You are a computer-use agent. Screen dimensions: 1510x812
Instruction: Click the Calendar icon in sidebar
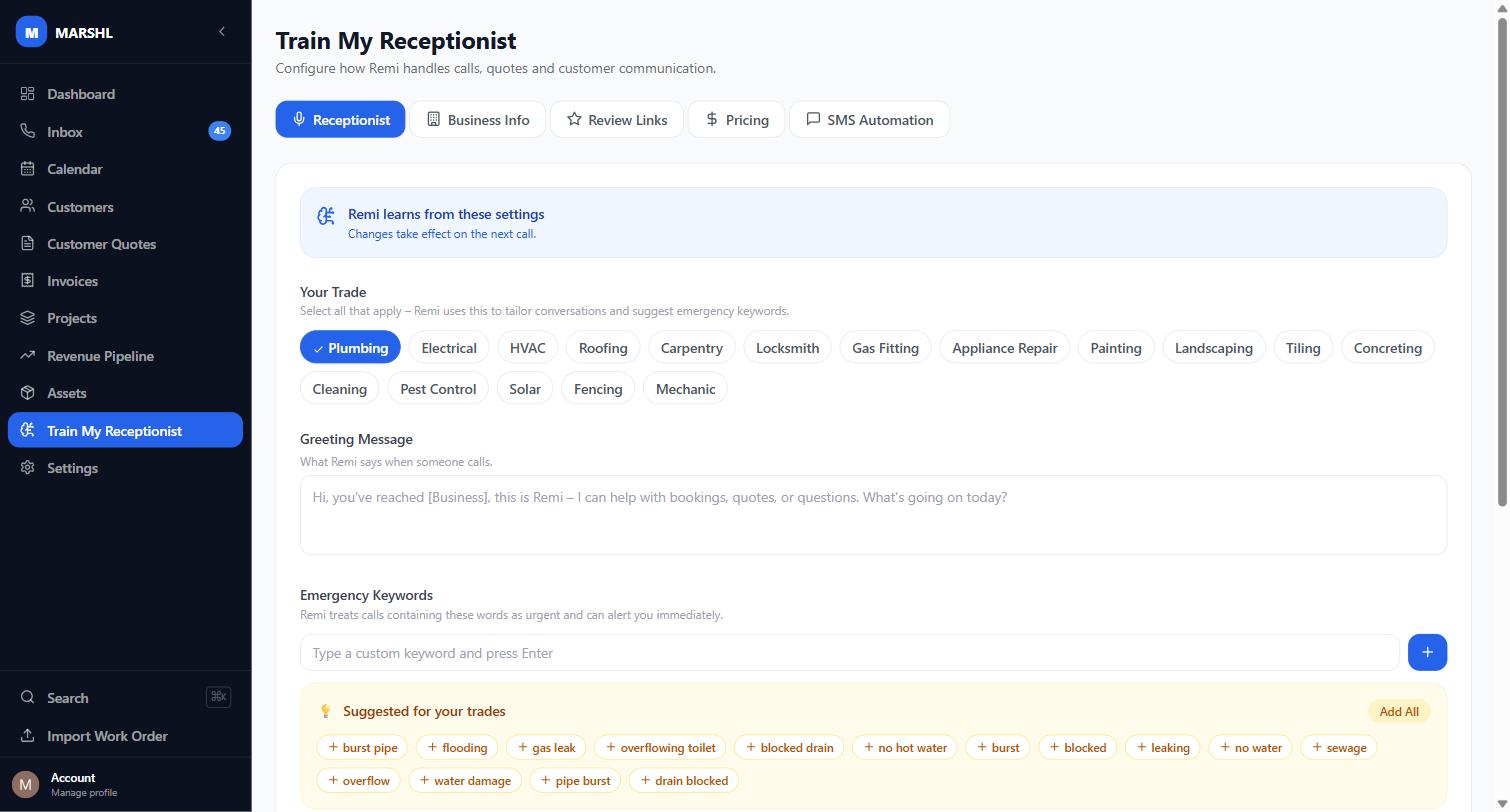[27, 169]
